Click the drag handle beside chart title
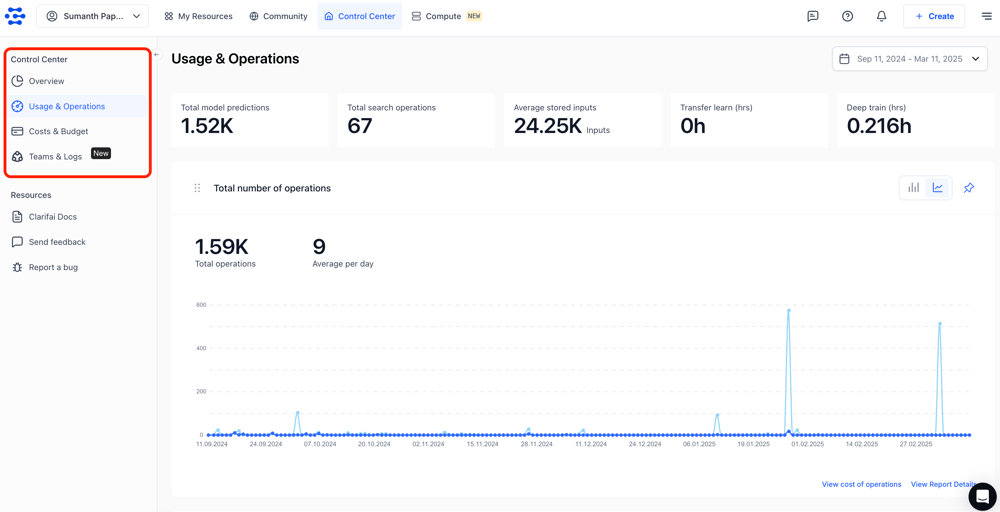 pyautogui.click(x=197, y=188)
